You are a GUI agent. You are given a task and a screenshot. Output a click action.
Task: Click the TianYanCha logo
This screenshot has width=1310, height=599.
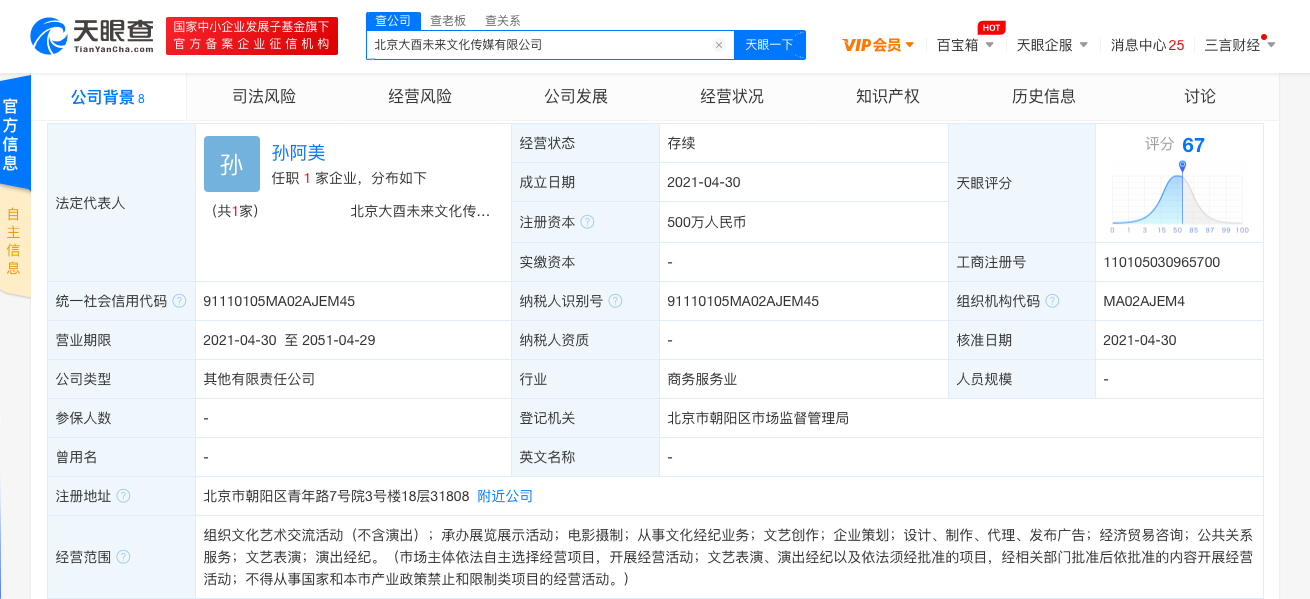click(x=93, y=36)
